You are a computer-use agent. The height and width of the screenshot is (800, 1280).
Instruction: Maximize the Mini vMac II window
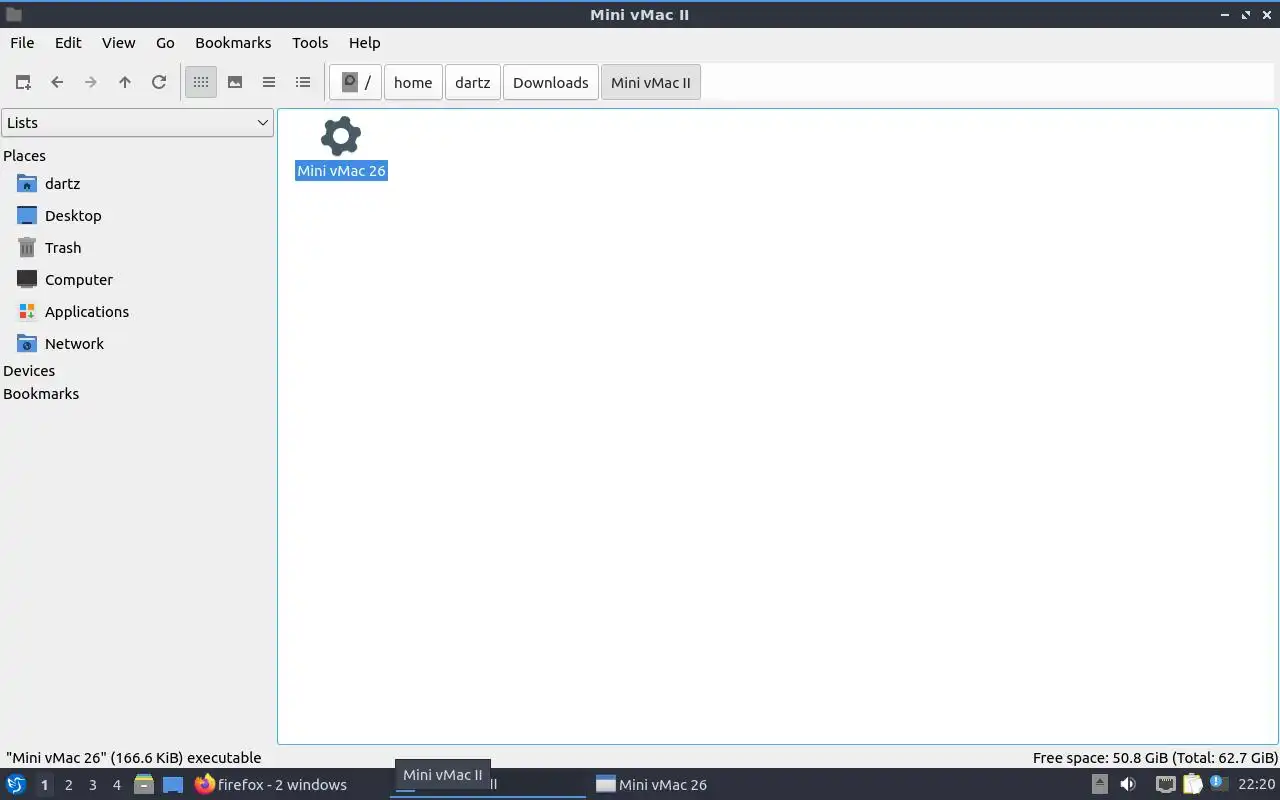point(1246,15)
